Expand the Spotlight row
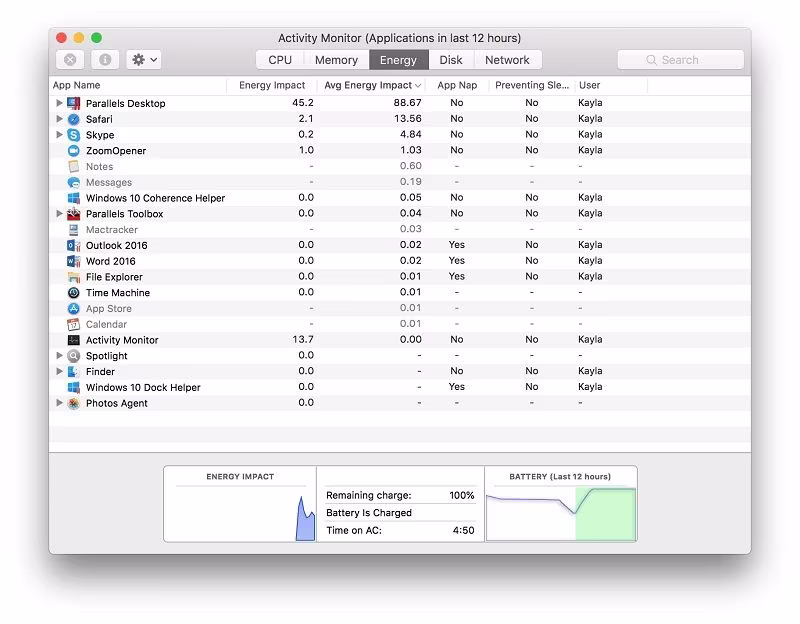The image size is (800, 624). point(59,356)
